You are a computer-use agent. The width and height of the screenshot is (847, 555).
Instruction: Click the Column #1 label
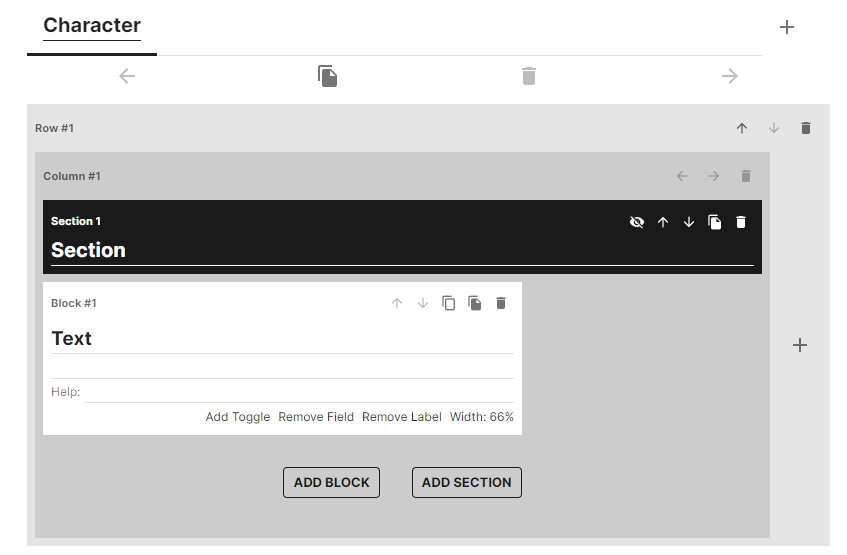click(x=72, y=177)
